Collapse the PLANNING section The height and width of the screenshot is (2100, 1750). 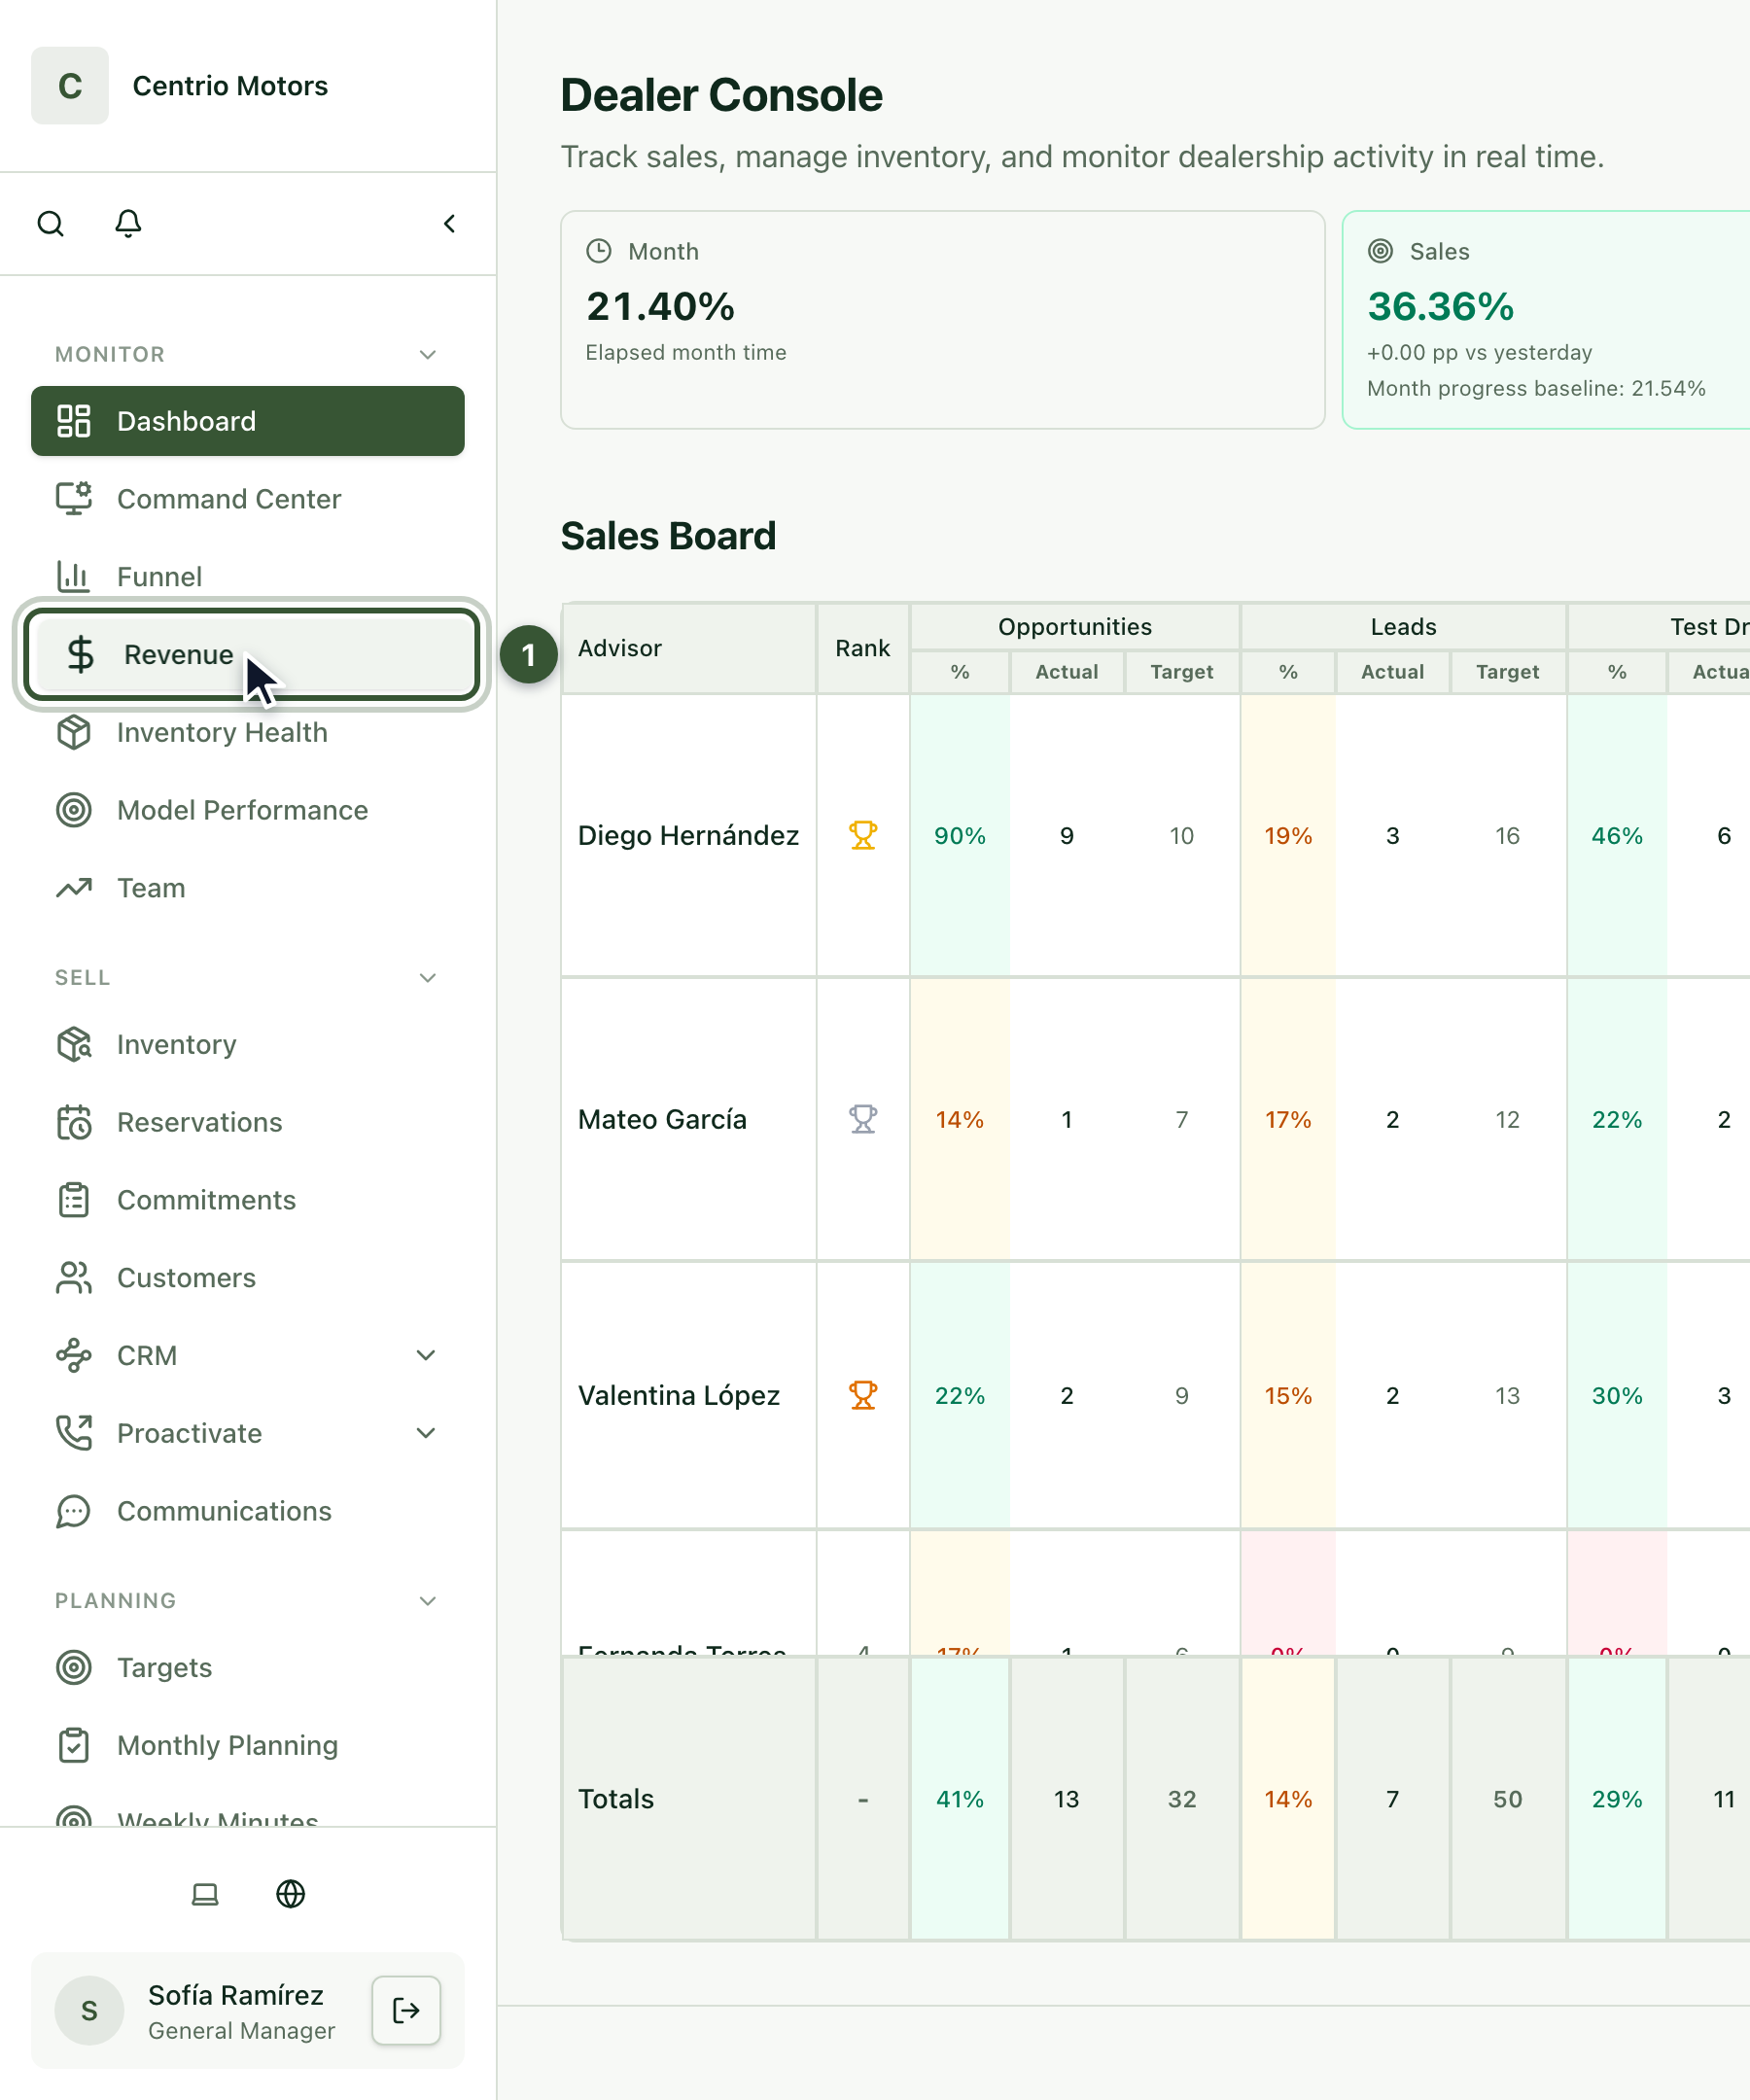coord(428,1600)
